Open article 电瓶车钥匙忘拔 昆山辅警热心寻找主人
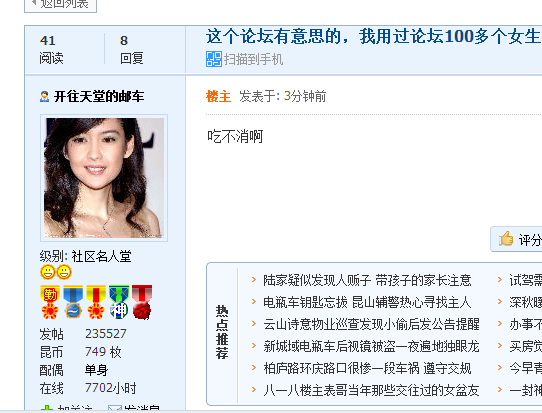542x413 pixels. pyautogui.click(x=367, y=302)
